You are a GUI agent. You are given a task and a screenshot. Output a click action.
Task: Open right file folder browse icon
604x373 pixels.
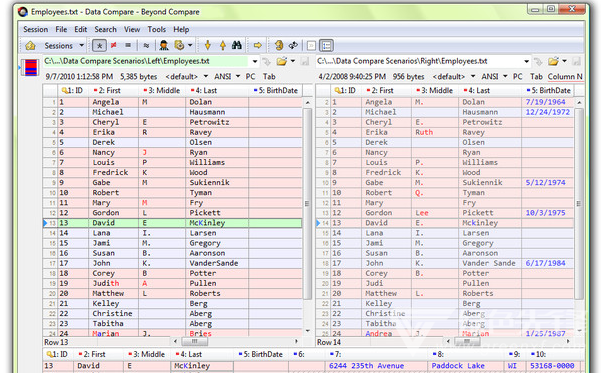[x=554, y=61]
